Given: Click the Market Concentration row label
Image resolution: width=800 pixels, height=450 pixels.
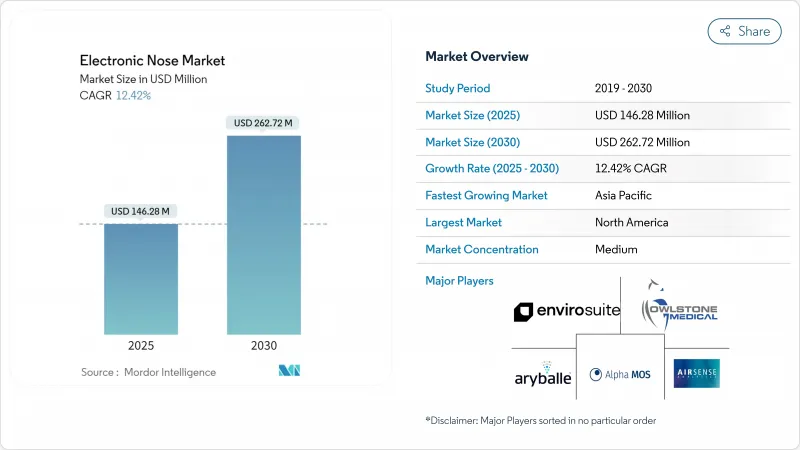Looking at the screenshot, I should click(482, 250).
